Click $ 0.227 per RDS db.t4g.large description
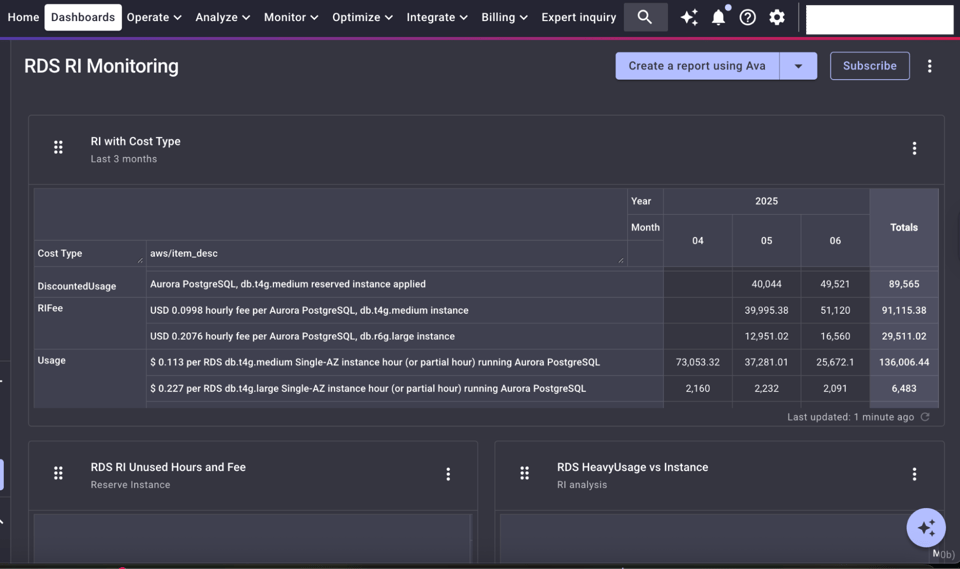This screenshot has height=569, width=960. (x=404, y=388)
